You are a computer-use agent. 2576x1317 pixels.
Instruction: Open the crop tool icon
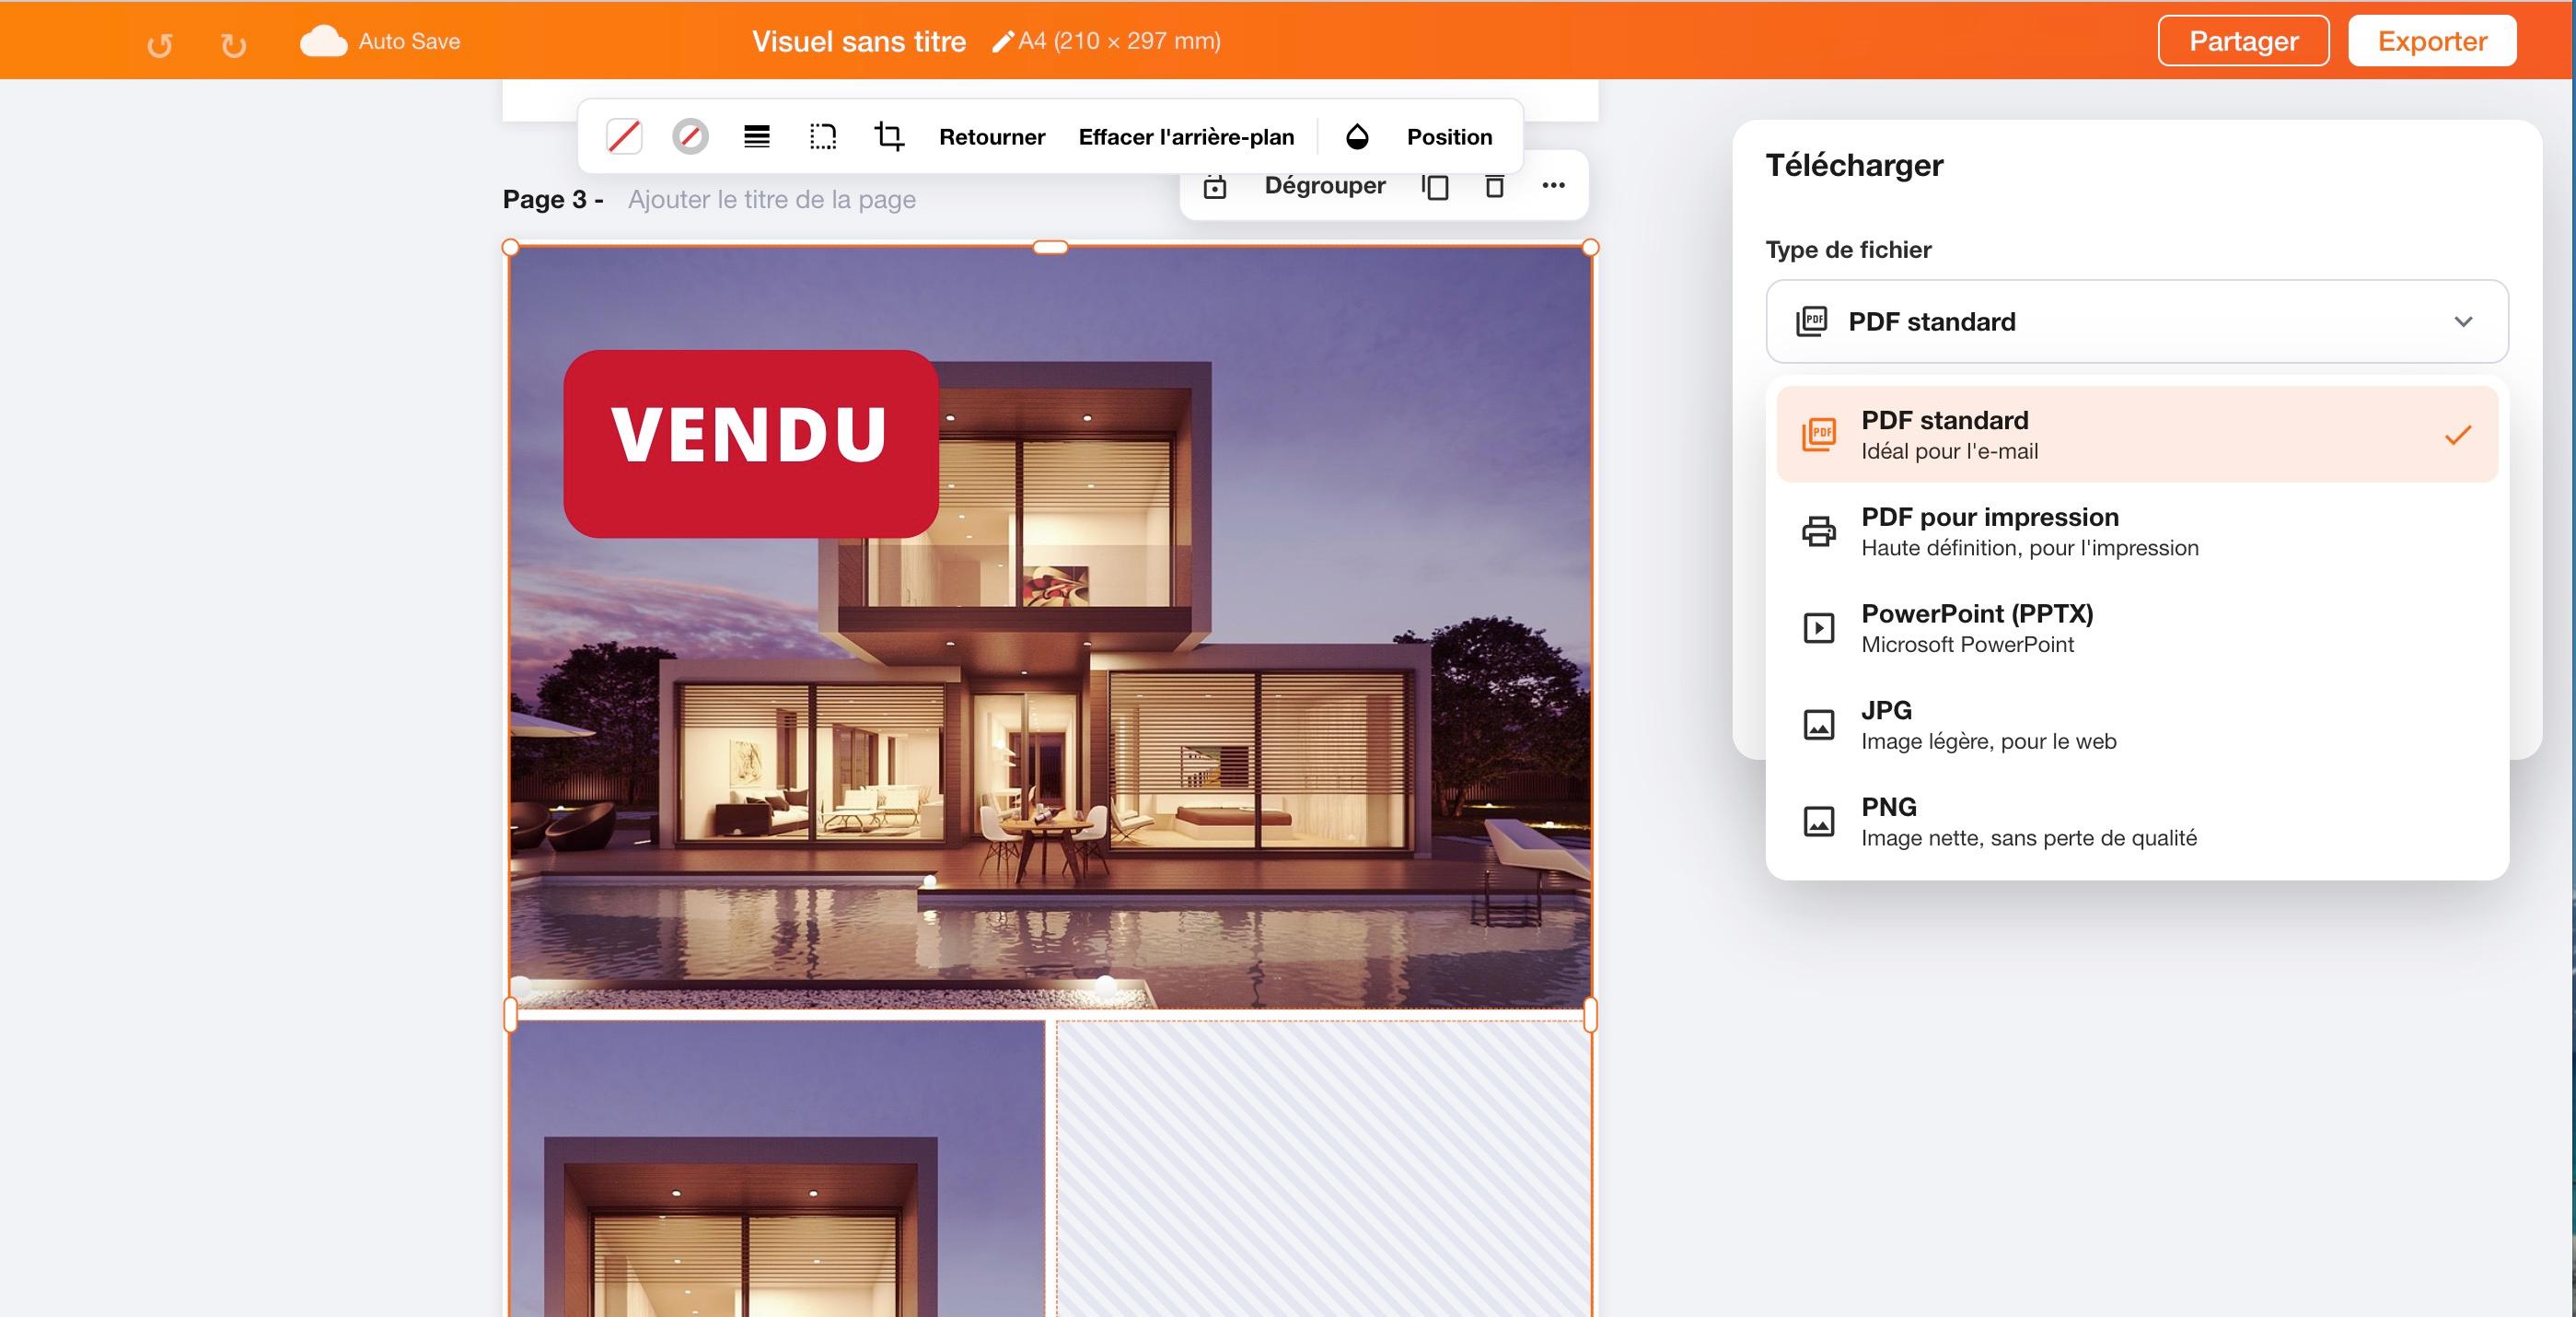889,136
